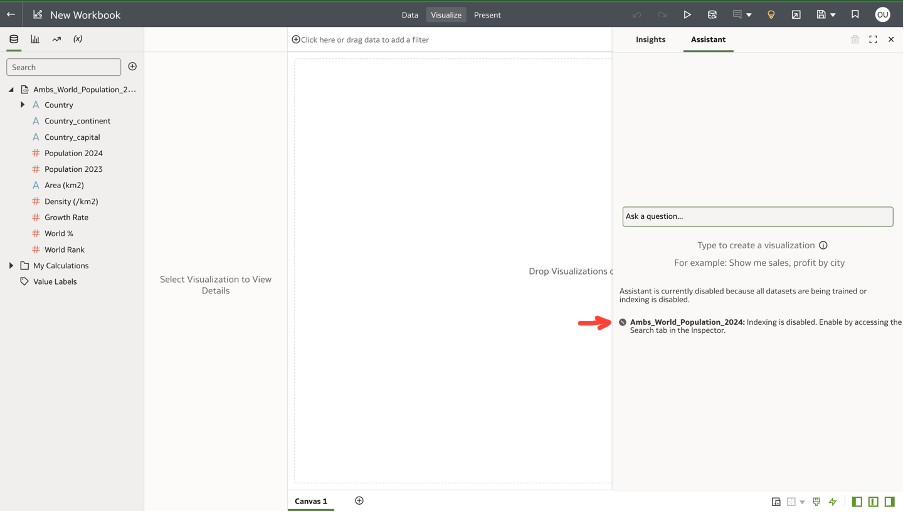904x512 pixels.
Task: Click info icon beside 'Type to create a visualization'
Action: pos(823,245)
